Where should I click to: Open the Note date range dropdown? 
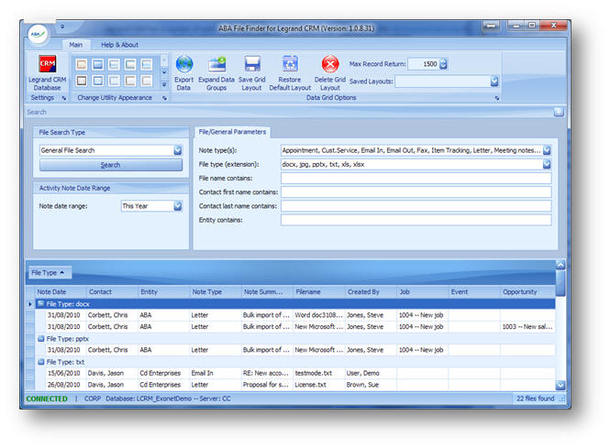tap(178, 206)
